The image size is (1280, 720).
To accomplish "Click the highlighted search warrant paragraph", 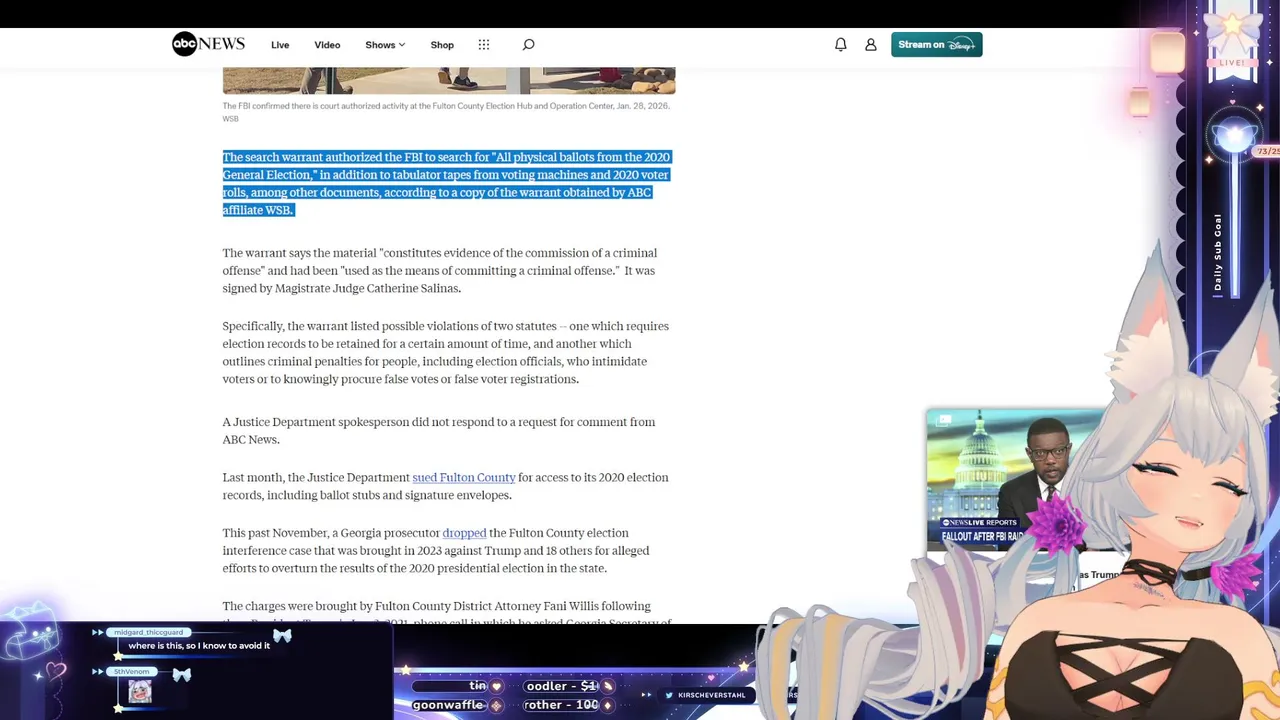I will (447, 183).
